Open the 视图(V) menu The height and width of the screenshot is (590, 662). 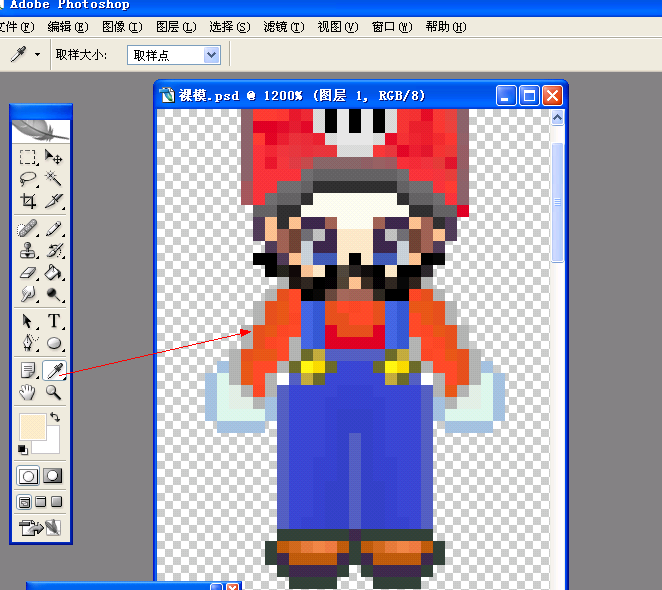pyautogui.click(x=338, y=27)
